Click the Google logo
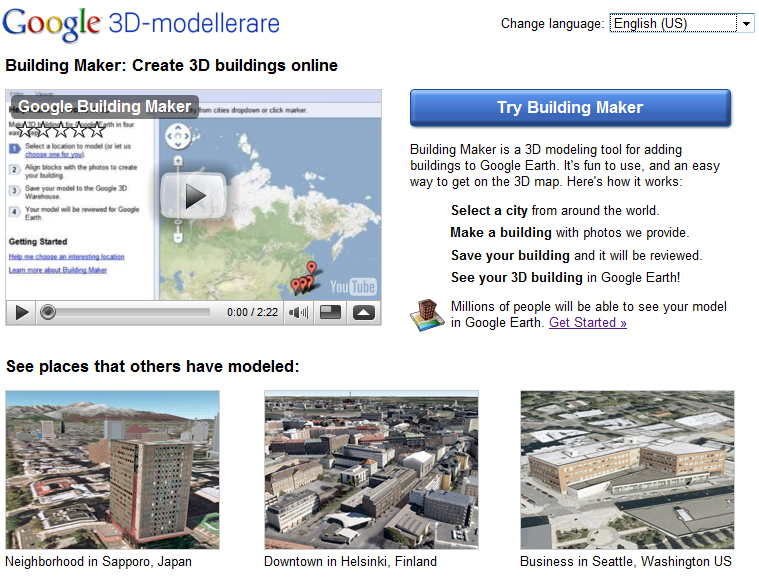The height and width of the screenshot is (583, 759). click(52, 24)
